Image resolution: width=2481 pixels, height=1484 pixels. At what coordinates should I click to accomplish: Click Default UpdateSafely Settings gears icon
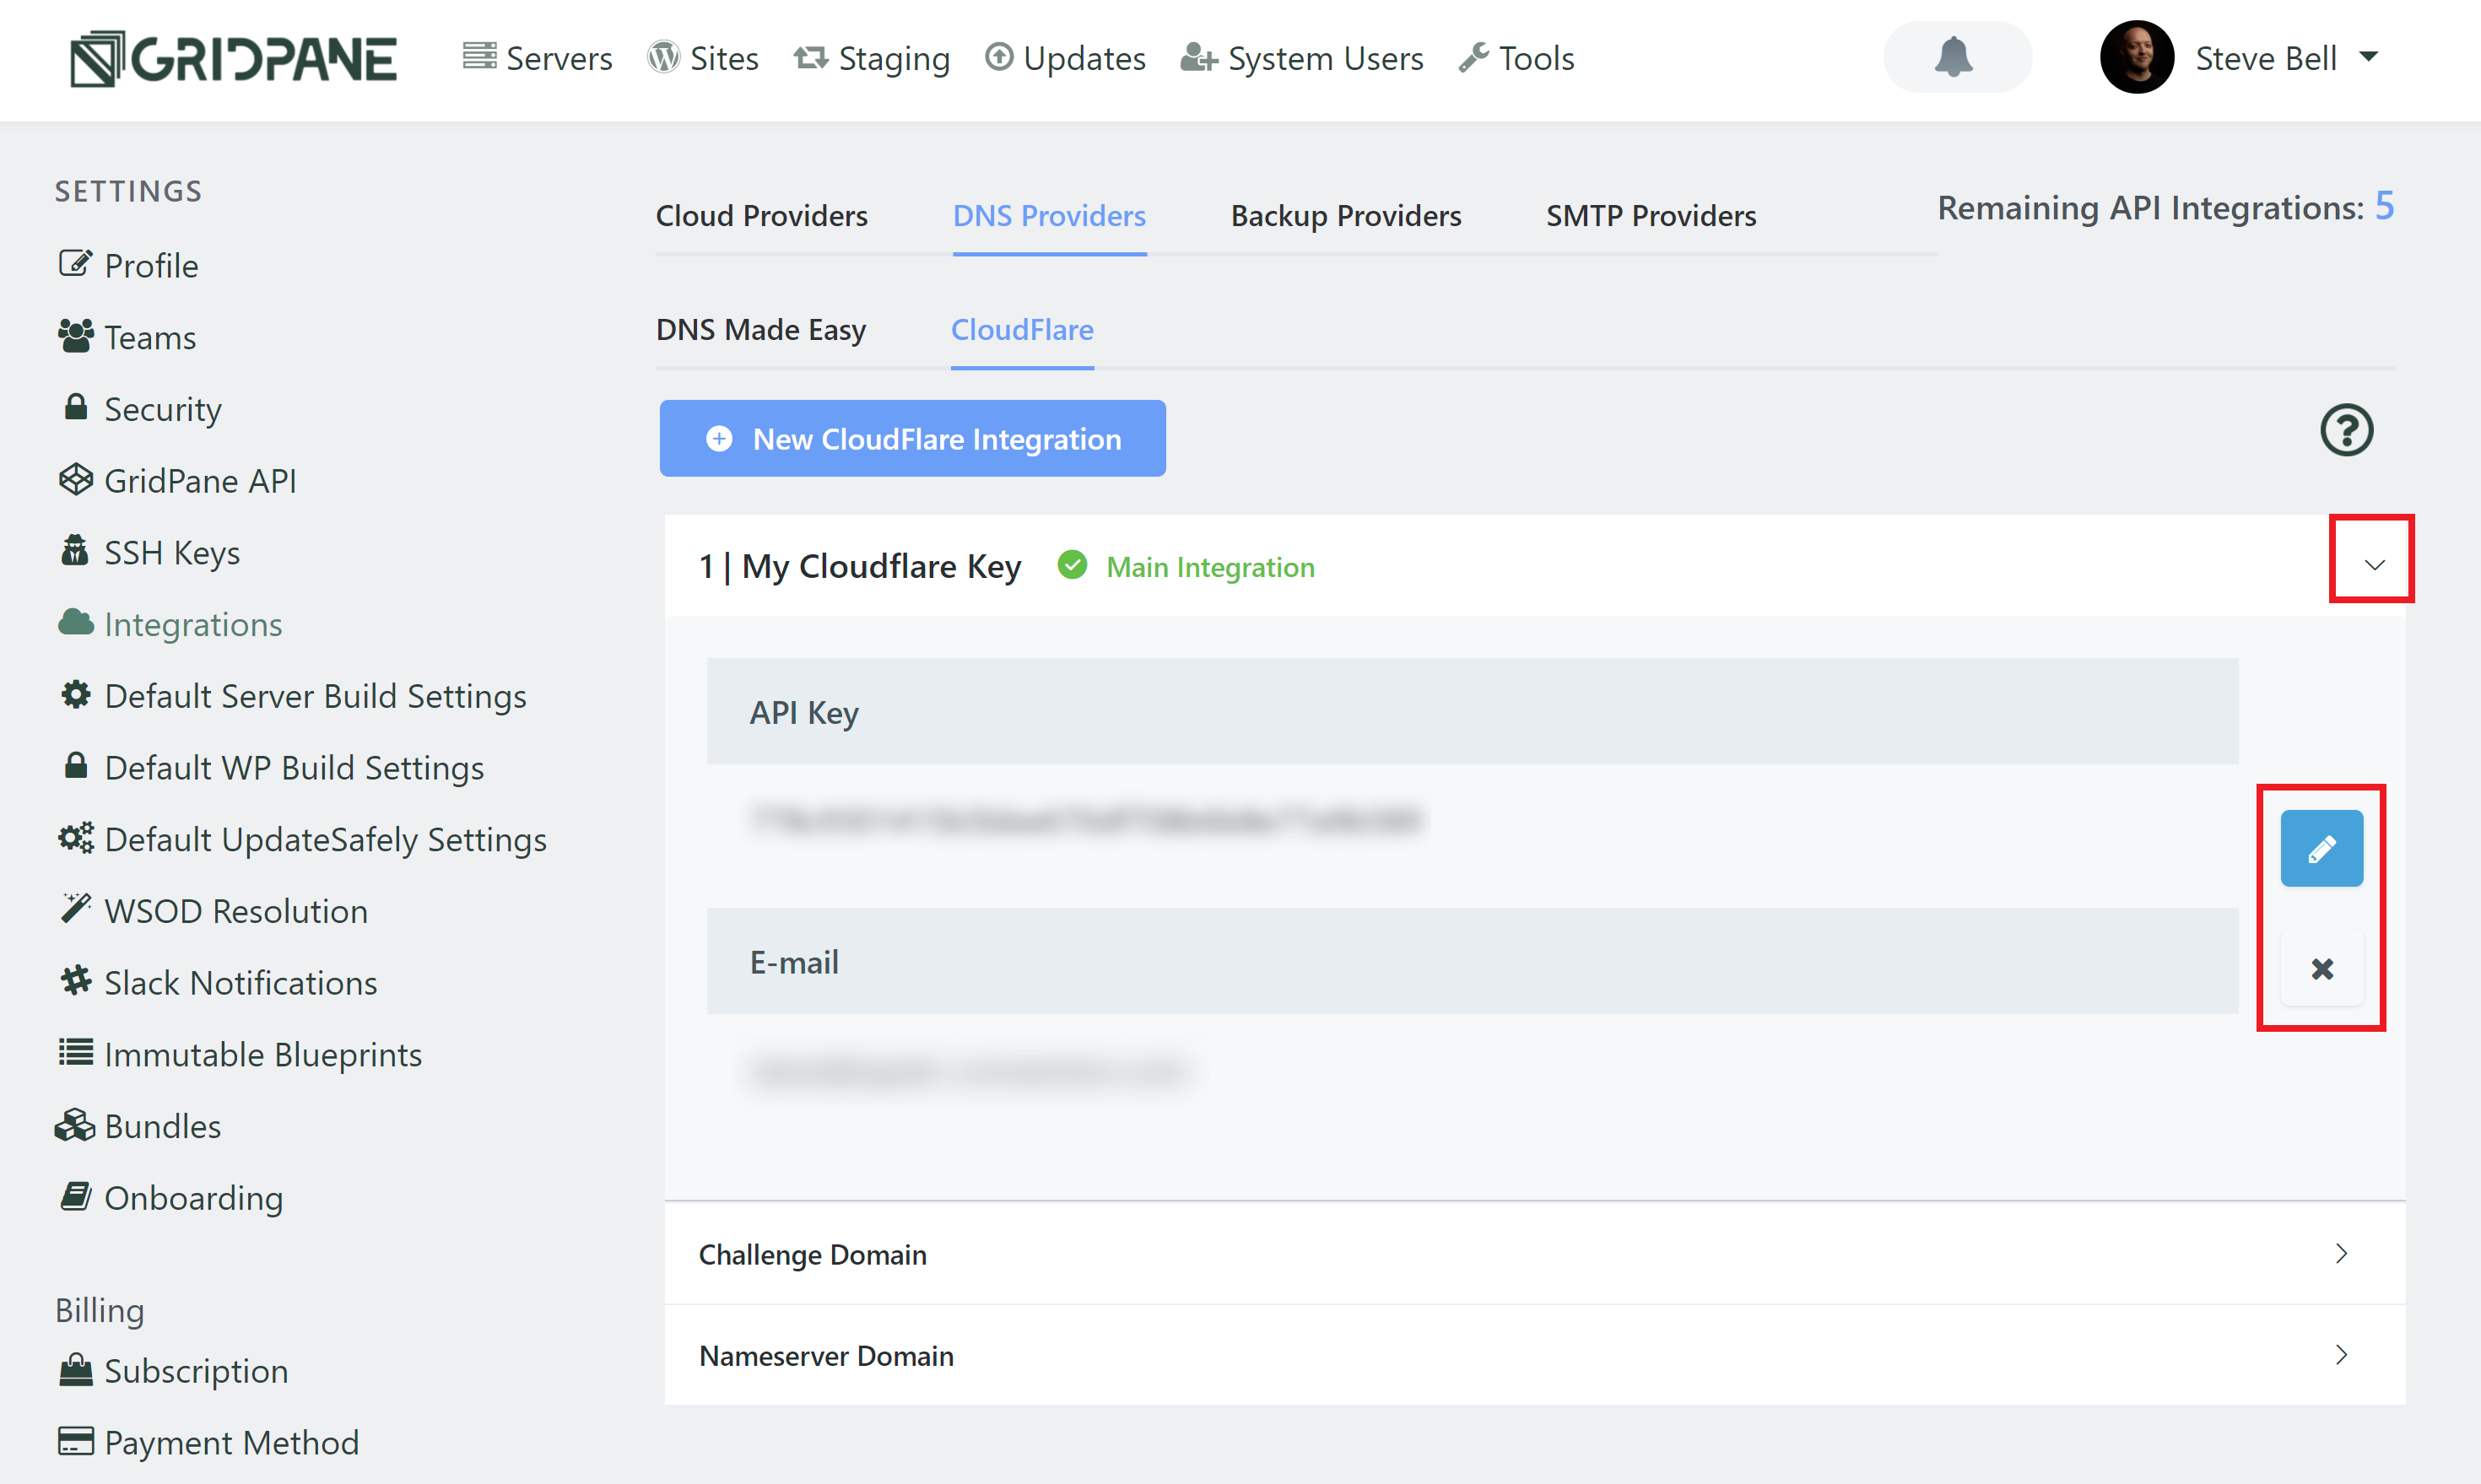click(75, 838)
